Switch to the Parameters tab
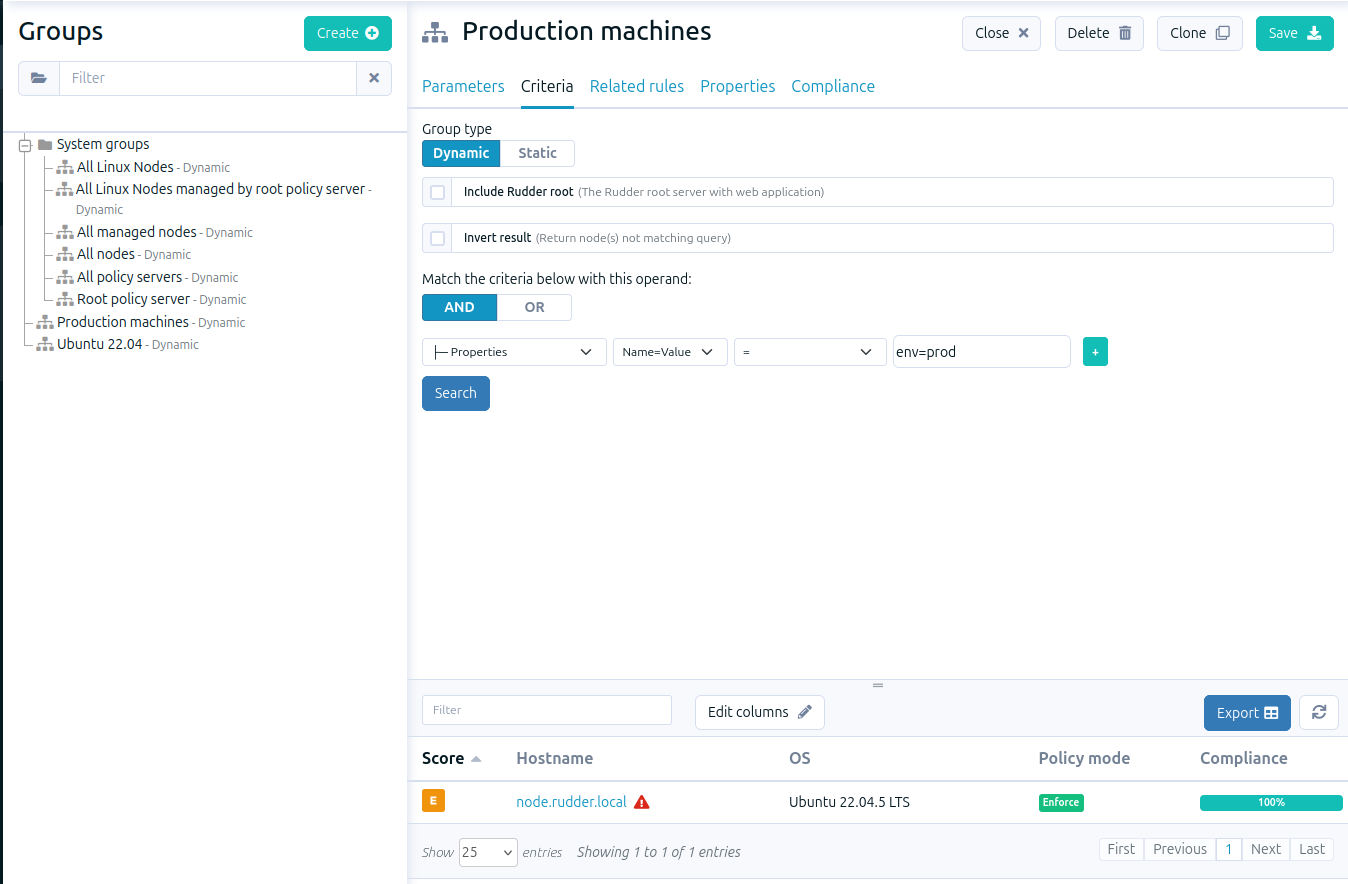1348x884 pixels. (463, 86)
